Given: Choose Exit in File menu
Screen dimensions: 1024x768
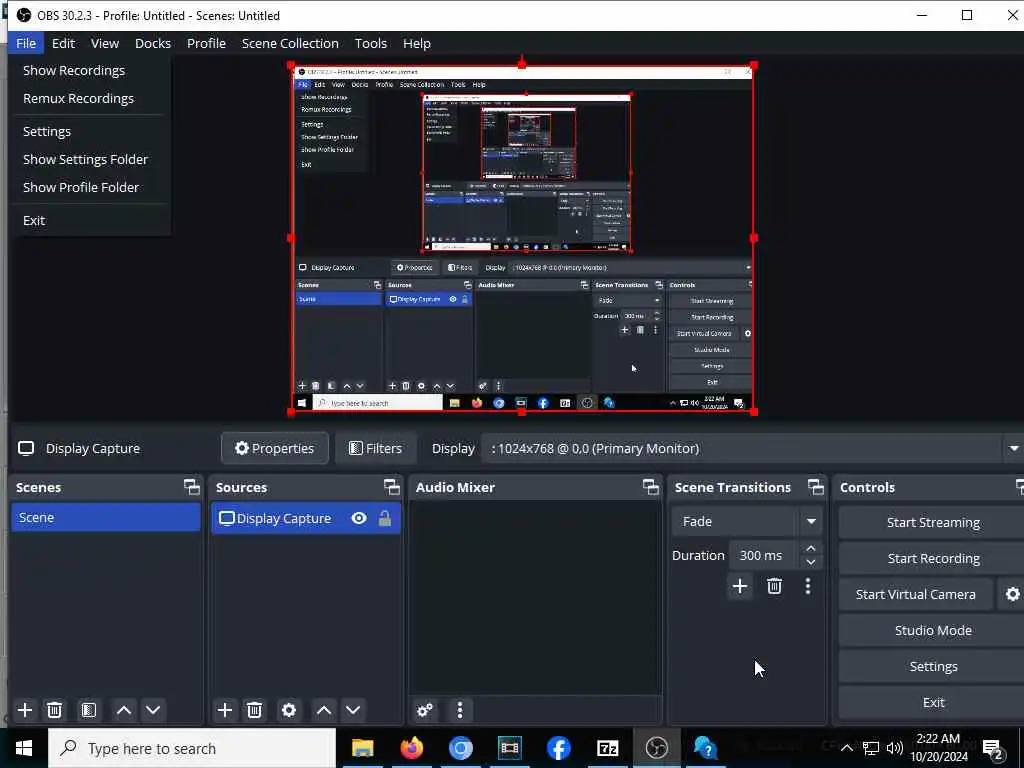Looking at the screenshot, I should 91,221.
